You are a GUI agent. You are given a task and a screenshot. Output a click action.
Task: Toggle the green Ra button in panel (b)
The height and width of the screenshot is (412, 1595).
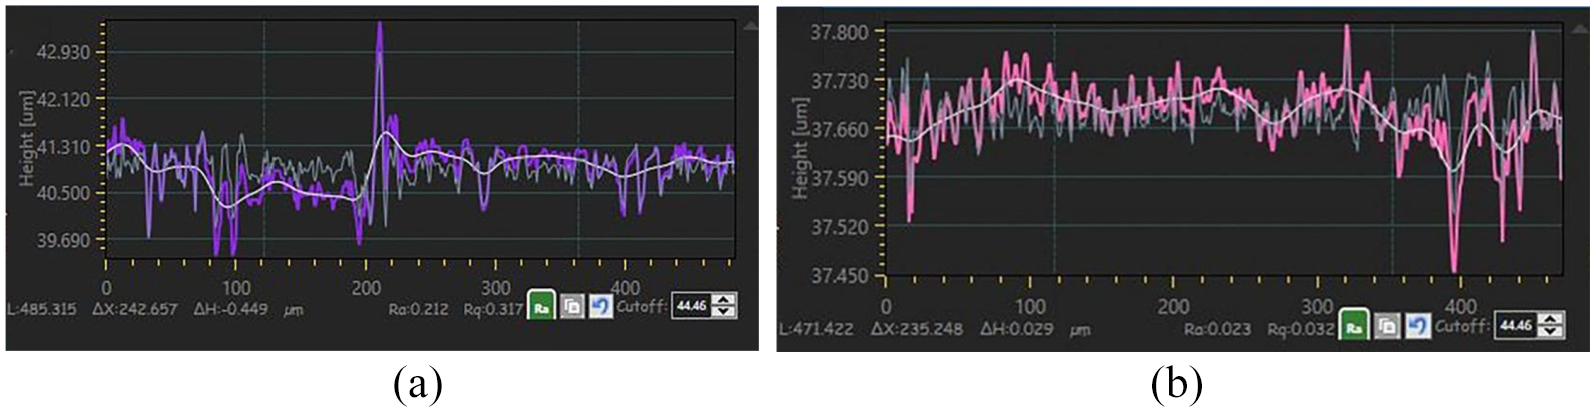[x=1354, y=324]
